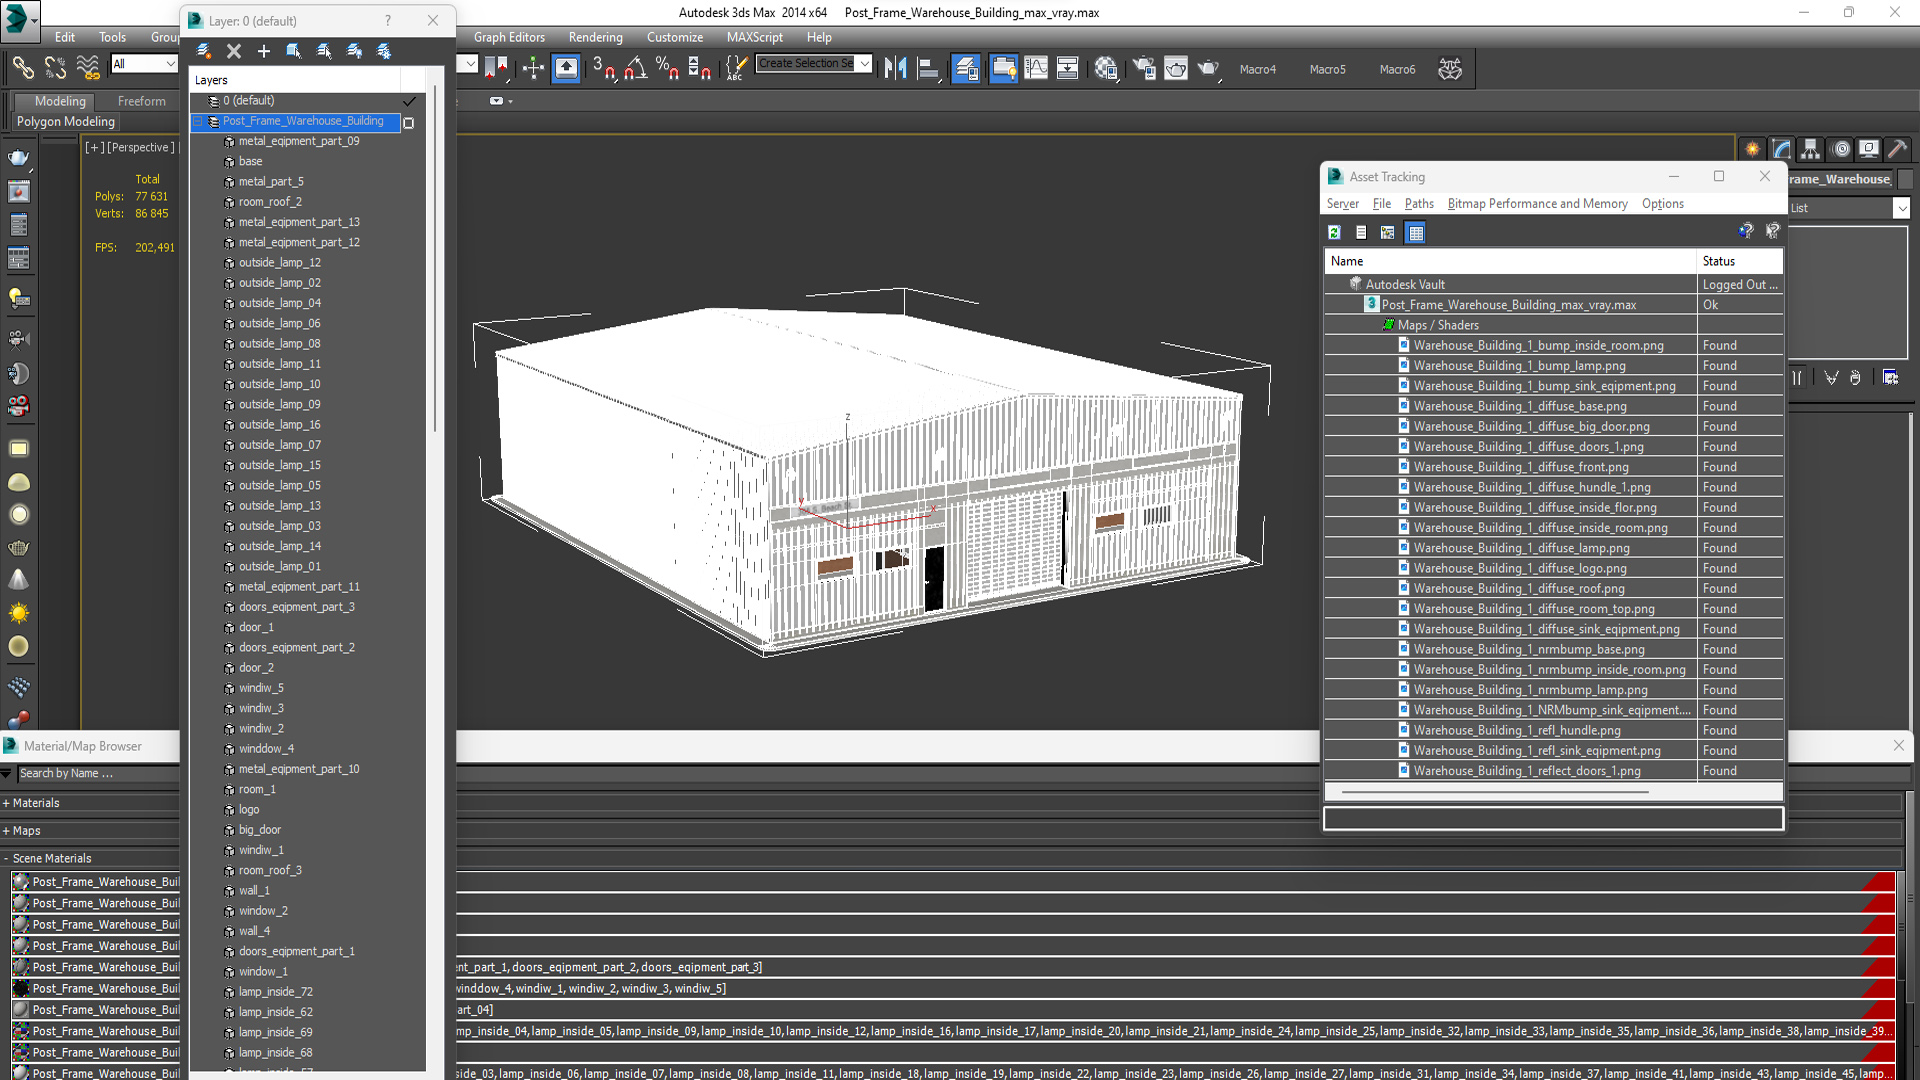Click Select and Manipulate crosshair icon
Image resolution: width=1920 pixels, height=1080 pixels.
533,68
